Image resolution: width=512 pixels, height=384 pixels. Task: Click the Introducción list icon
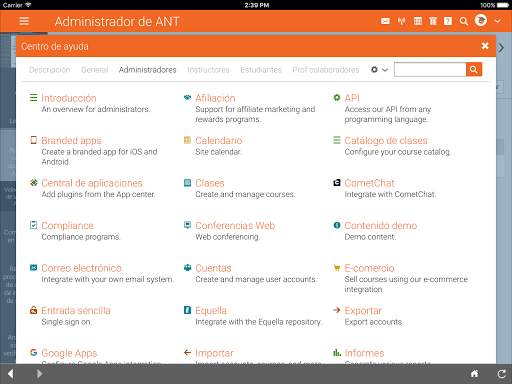(33, 98)
